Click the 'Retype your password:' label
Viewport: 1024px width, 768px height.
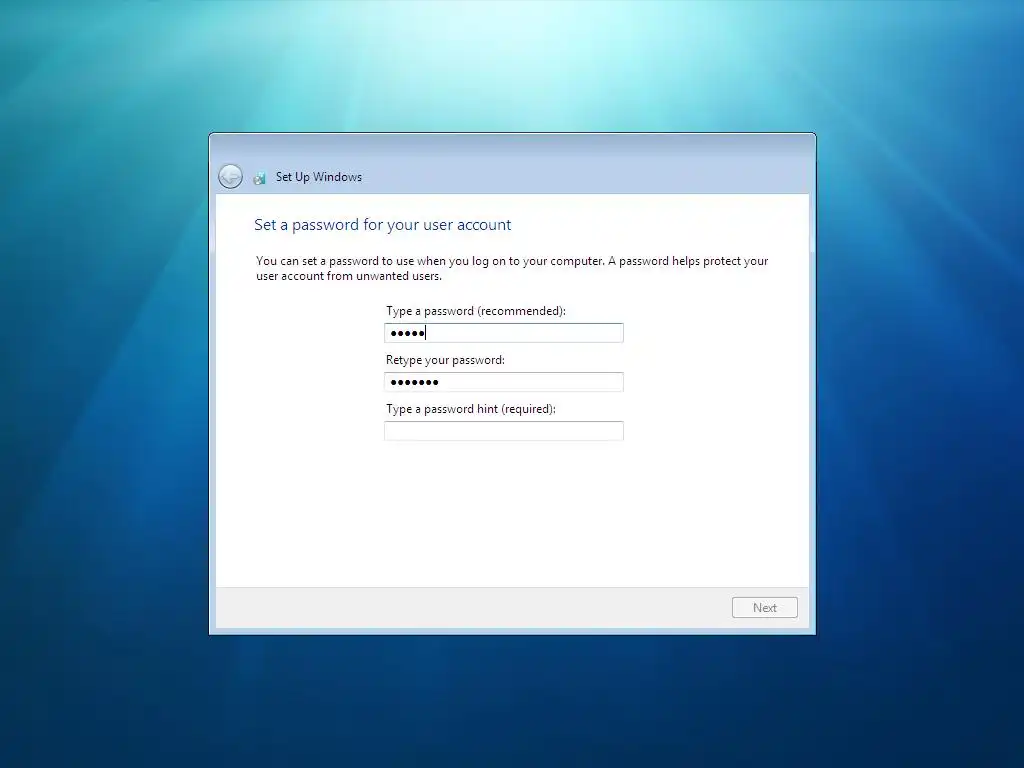pyautogui.click(x=445, y=360)
